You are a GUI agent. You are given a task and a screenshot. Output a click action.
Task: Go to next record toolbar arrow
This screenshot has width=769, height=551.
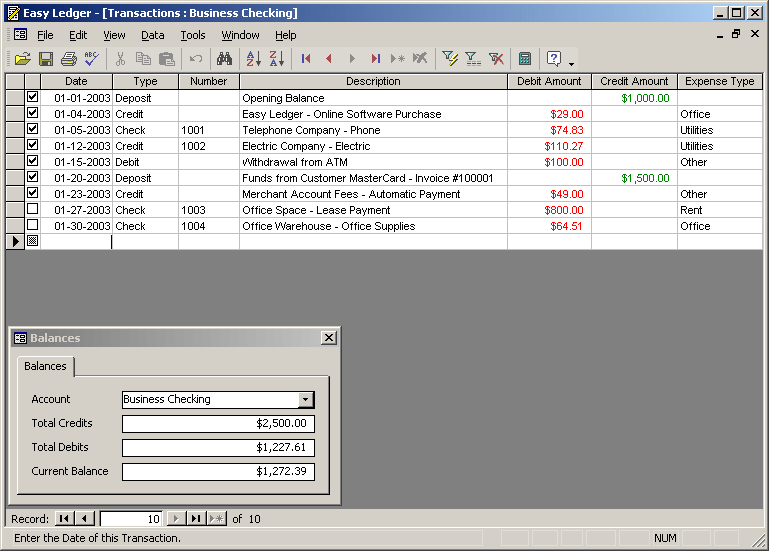click(x=352, y=59)
